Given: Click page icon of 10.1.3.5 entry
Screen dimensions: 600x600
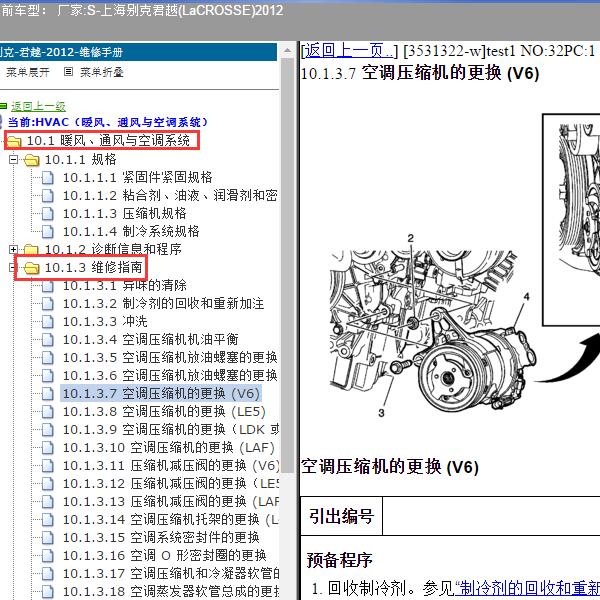Looking at the screenshot, I should [x=47, y=358].
